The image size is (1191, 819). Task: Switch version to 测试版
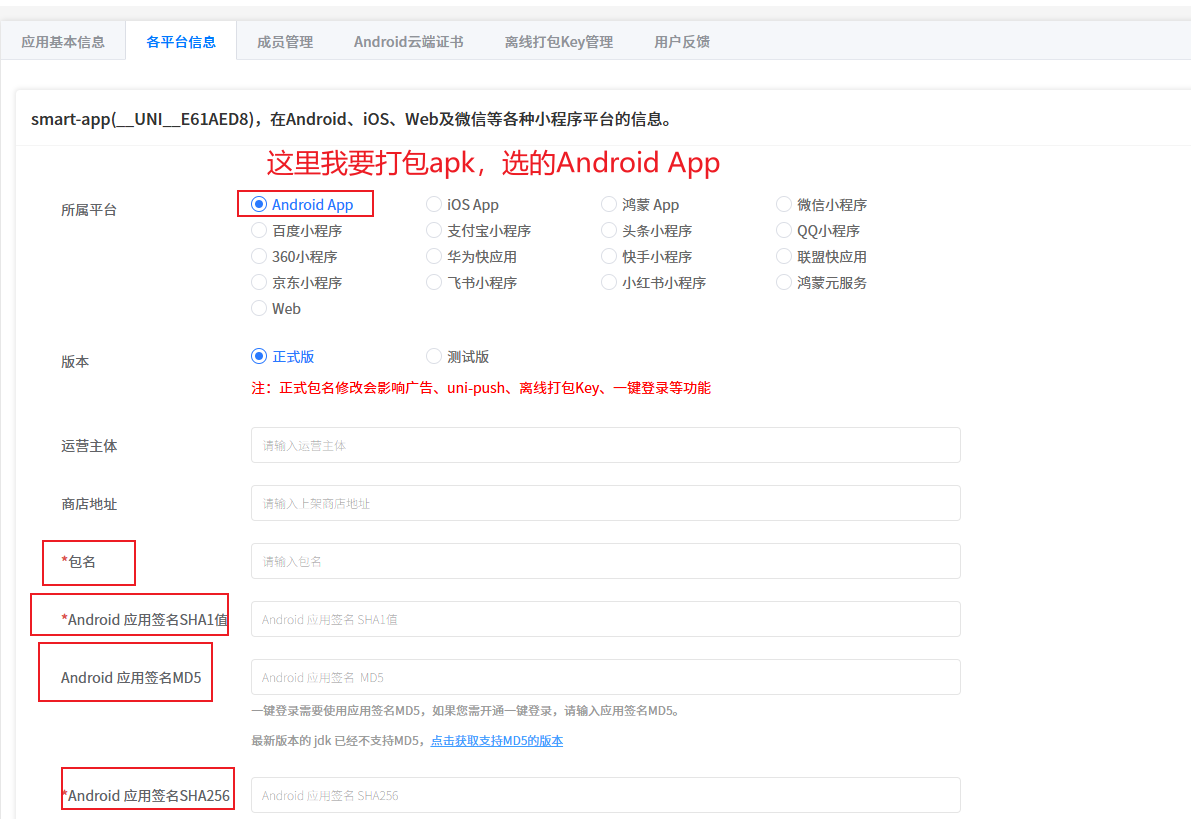[434, 355]
